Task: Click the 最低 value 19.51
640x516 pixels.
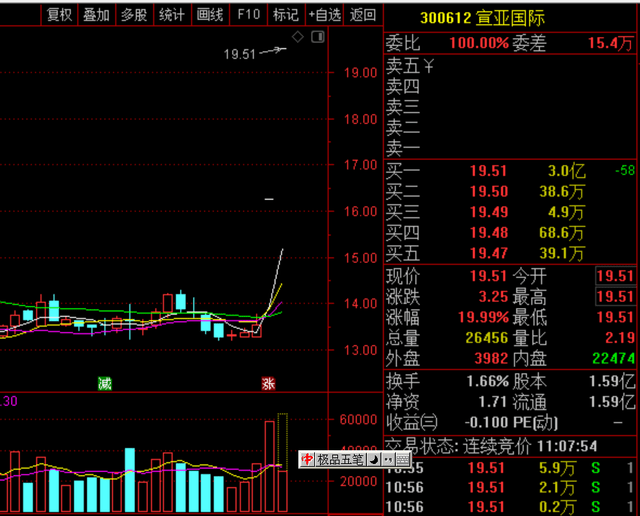Action: tap(615, 317)
